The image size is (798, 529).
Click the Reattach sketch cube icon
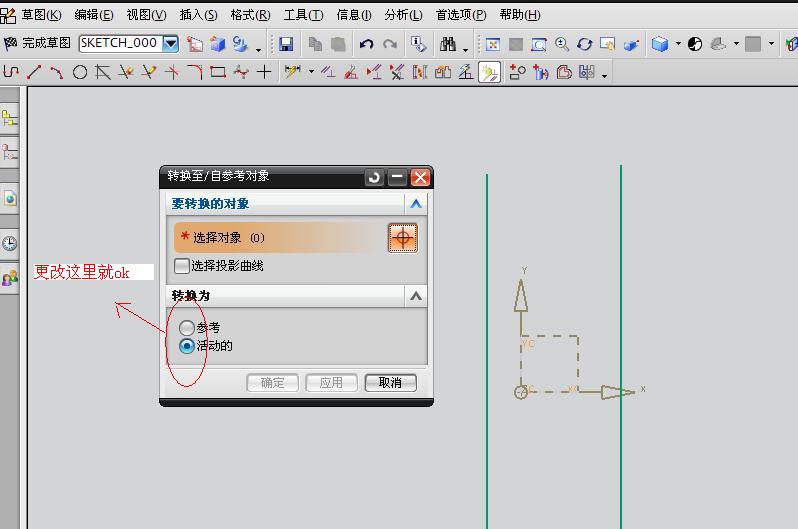[218, 44]
